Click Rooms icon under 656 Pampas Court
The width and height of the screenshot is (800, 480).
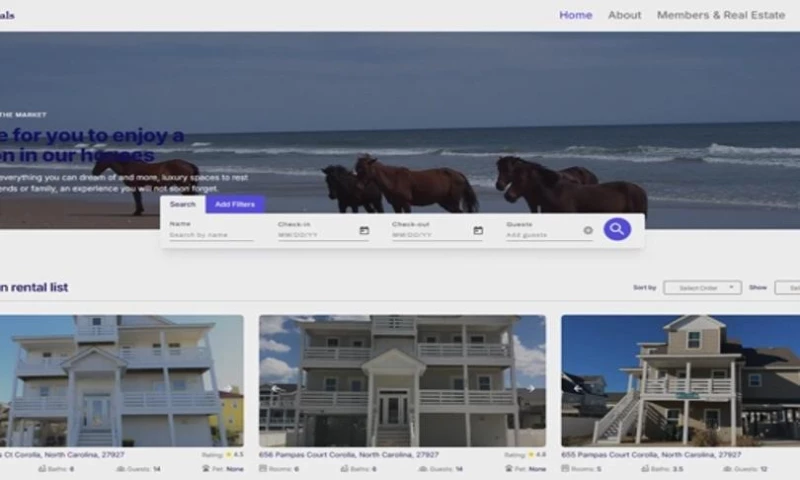263,468
